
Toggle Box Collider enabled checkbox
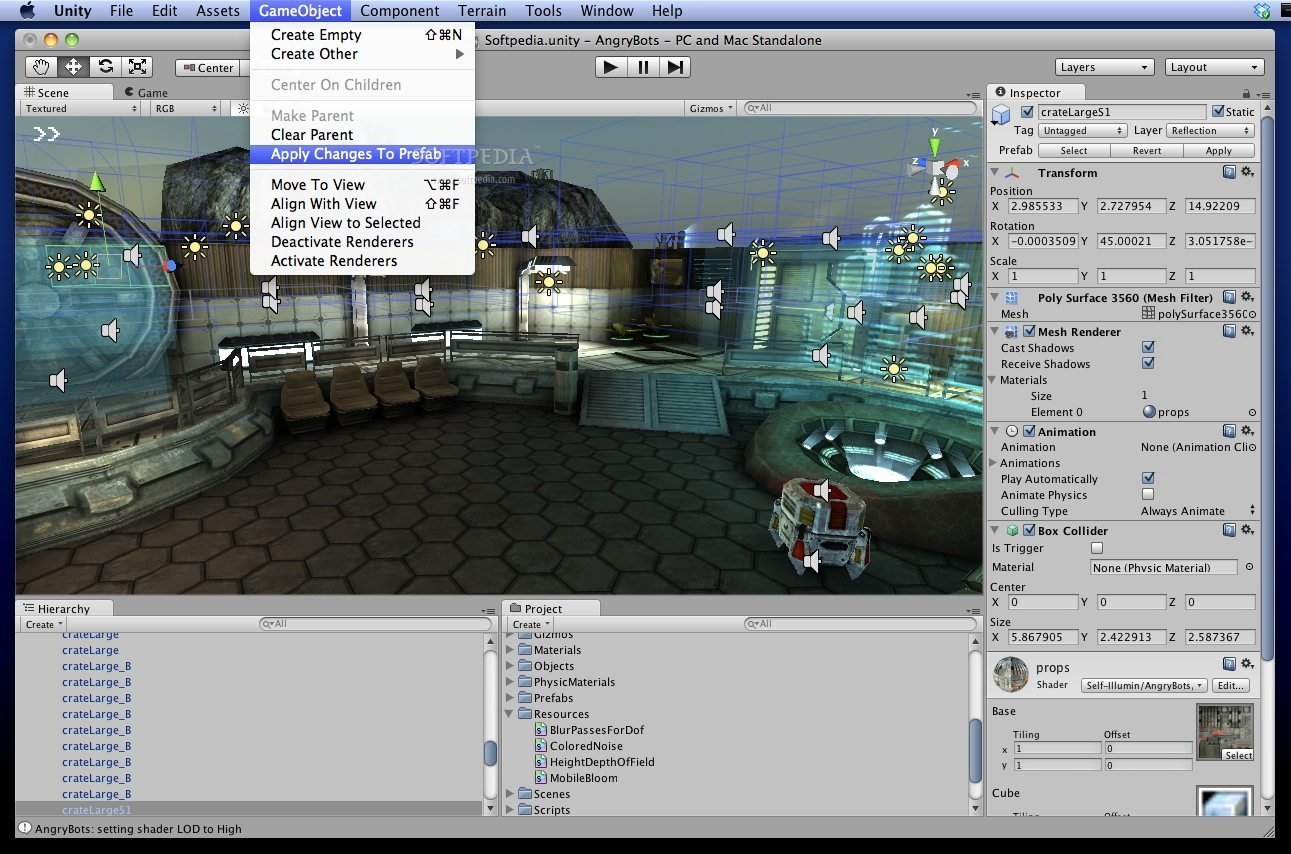pyautogui.click(x=1029, y=530)
